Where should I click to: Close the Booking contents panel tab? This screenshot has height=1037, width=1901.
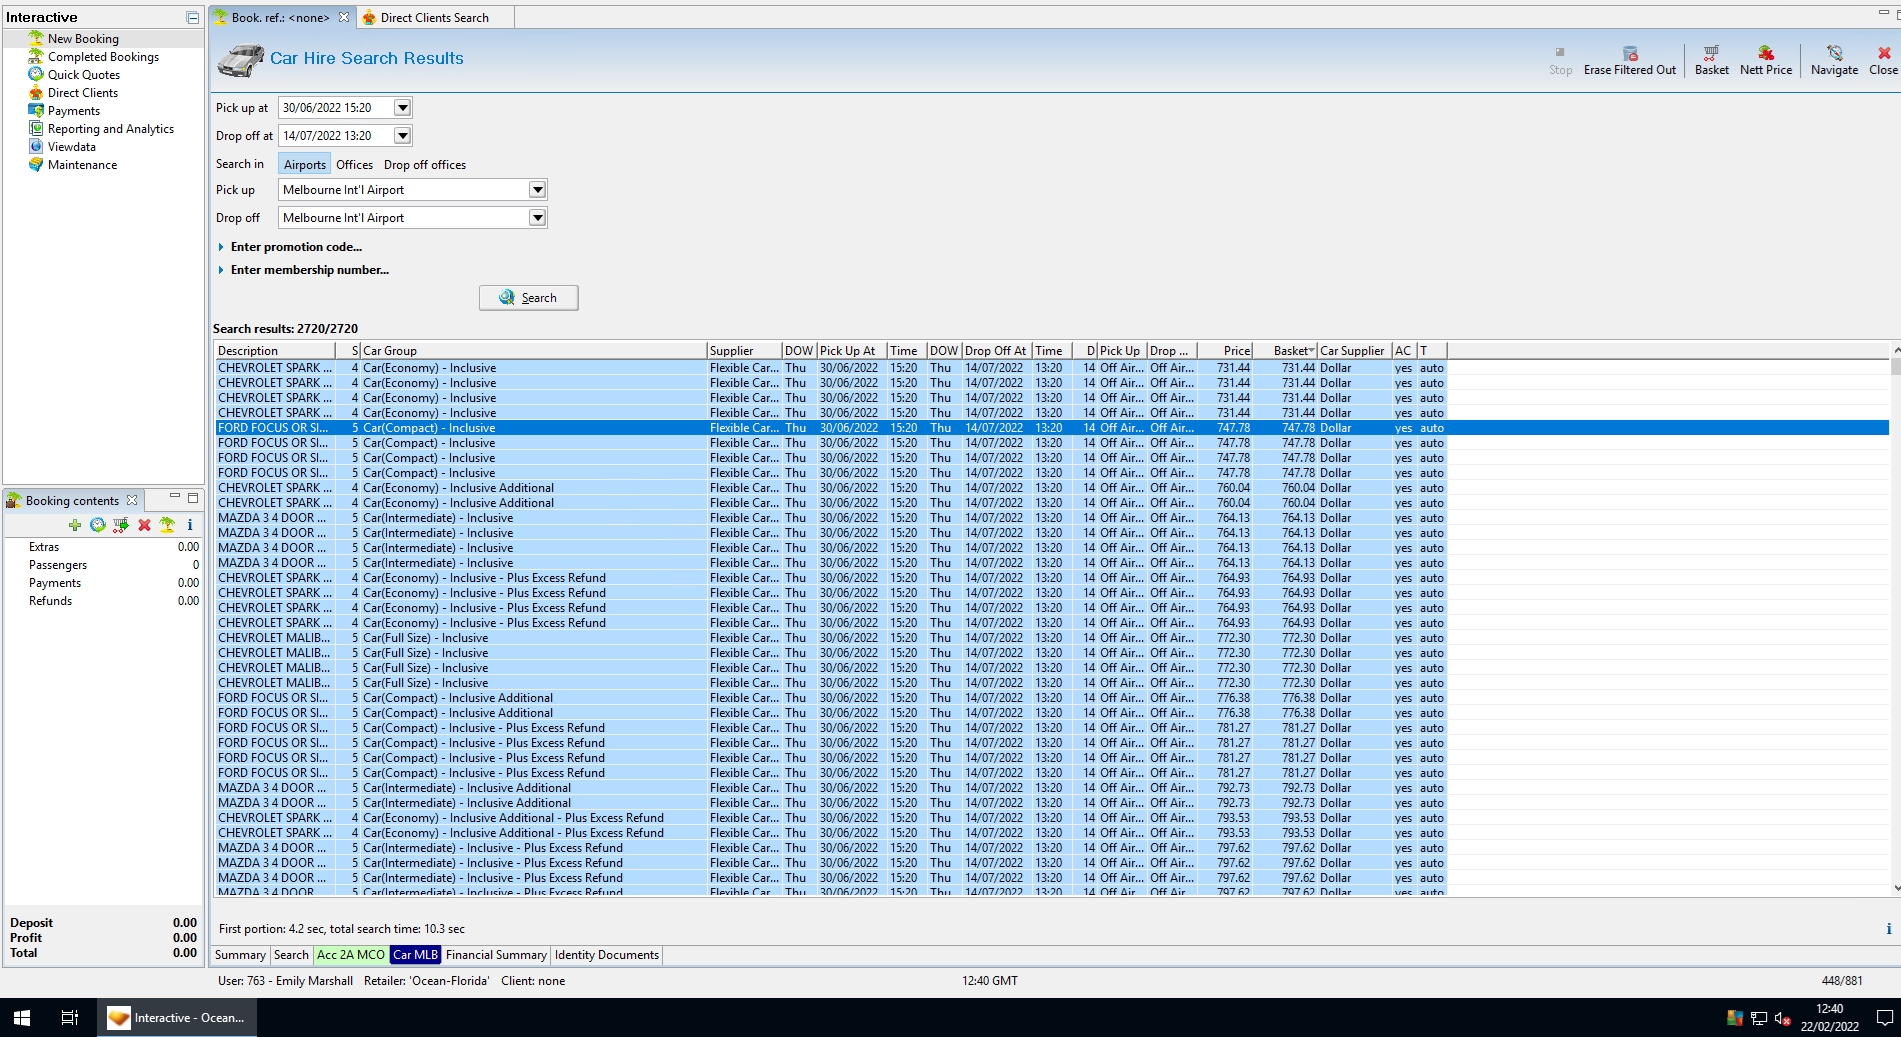132,500
